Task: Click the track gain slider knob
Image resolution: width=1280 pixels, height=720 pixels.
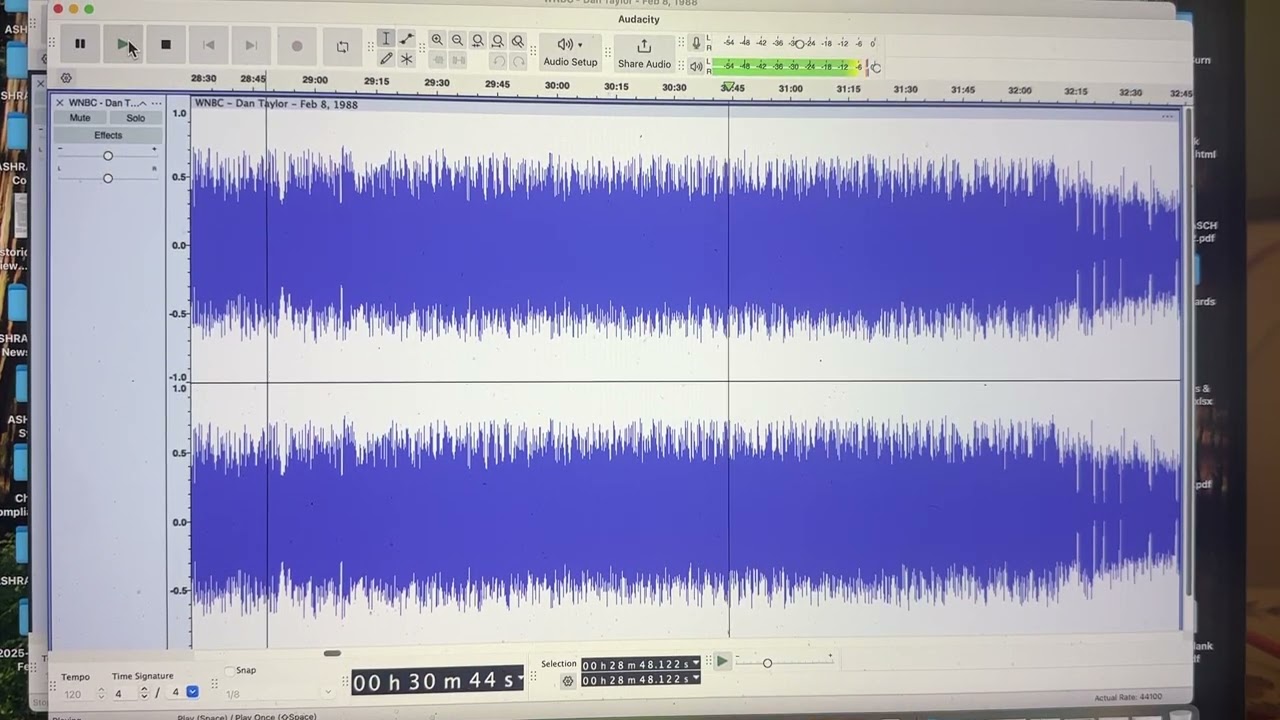Action: [x=108, y=156]
